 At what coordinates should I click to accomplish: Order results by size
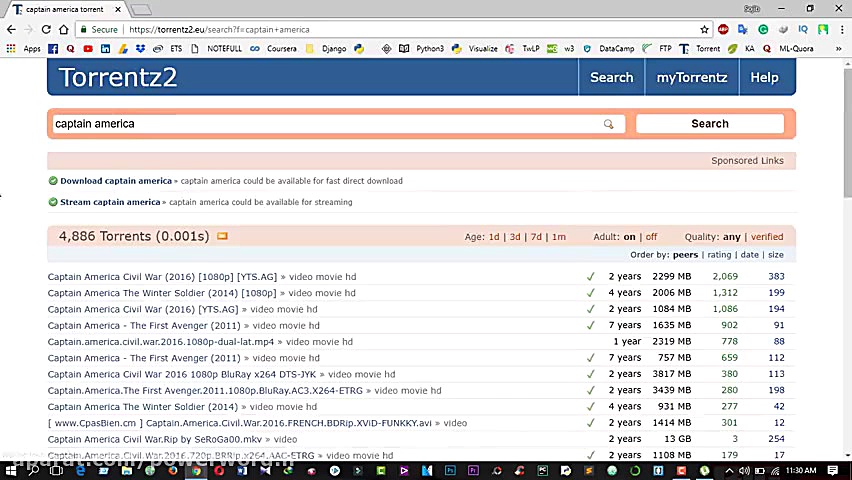[x=776, y=255]
